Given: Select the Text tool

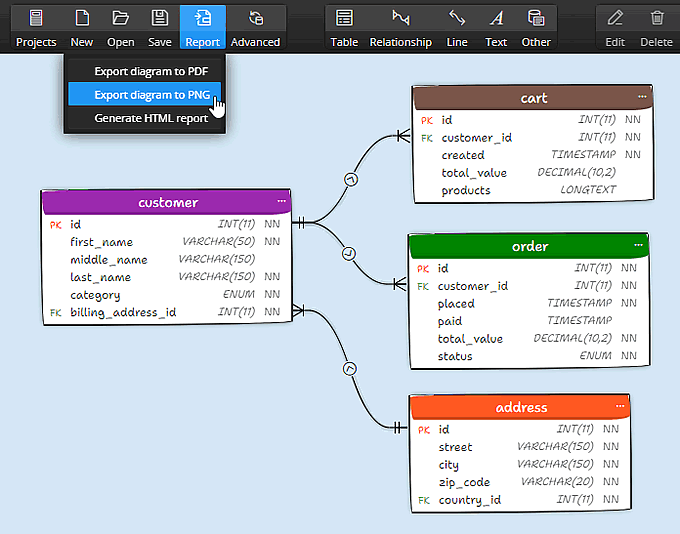Looking at the screenshot, I should (496, 27).
